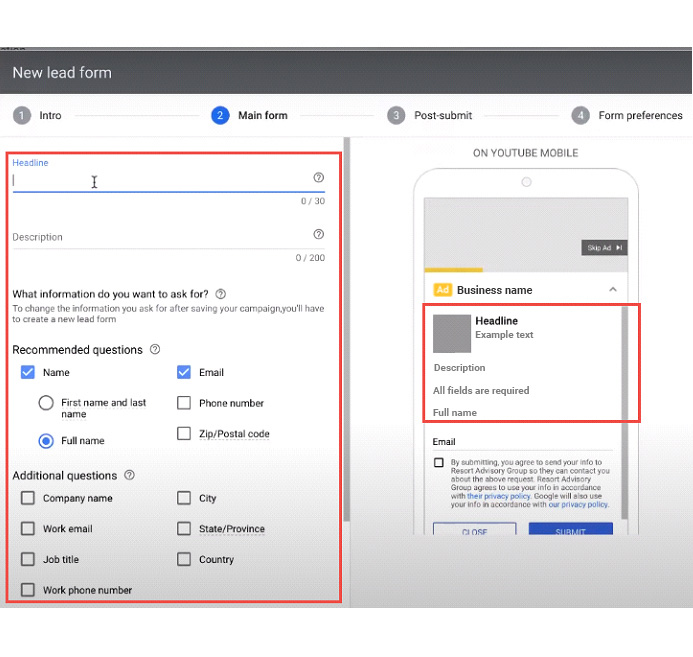The width and height of the screenshot is (693, 657).
Task: Check the Job title checkbox
Action: (x=27, y=559)
